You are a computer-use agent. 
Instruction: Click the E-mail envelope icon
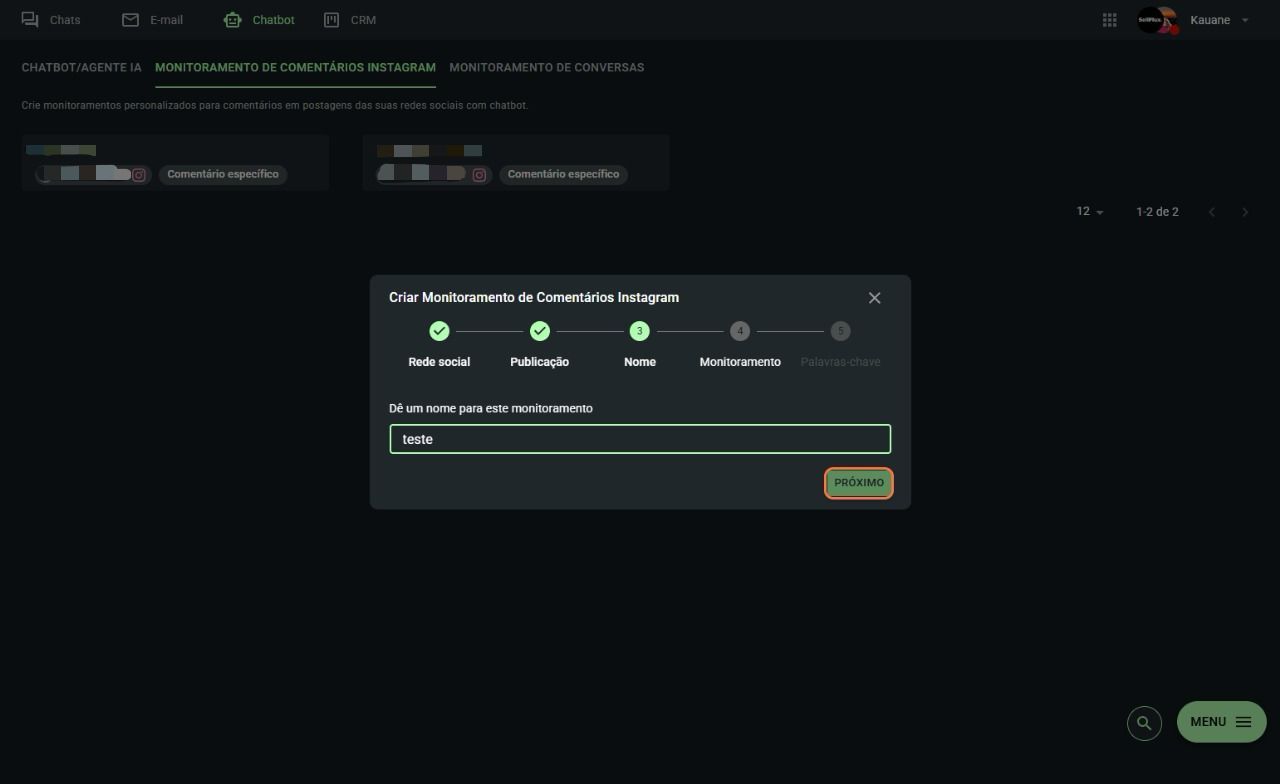[130, 20]
